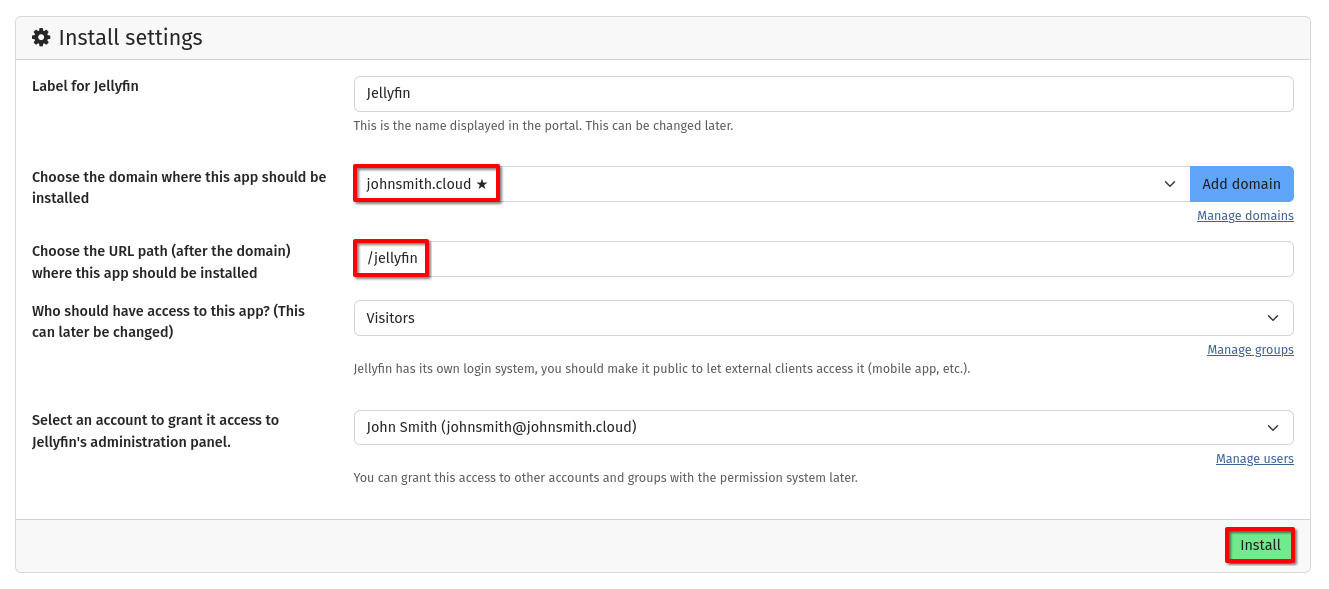Click the Add domain button

tap(1241, 184)
